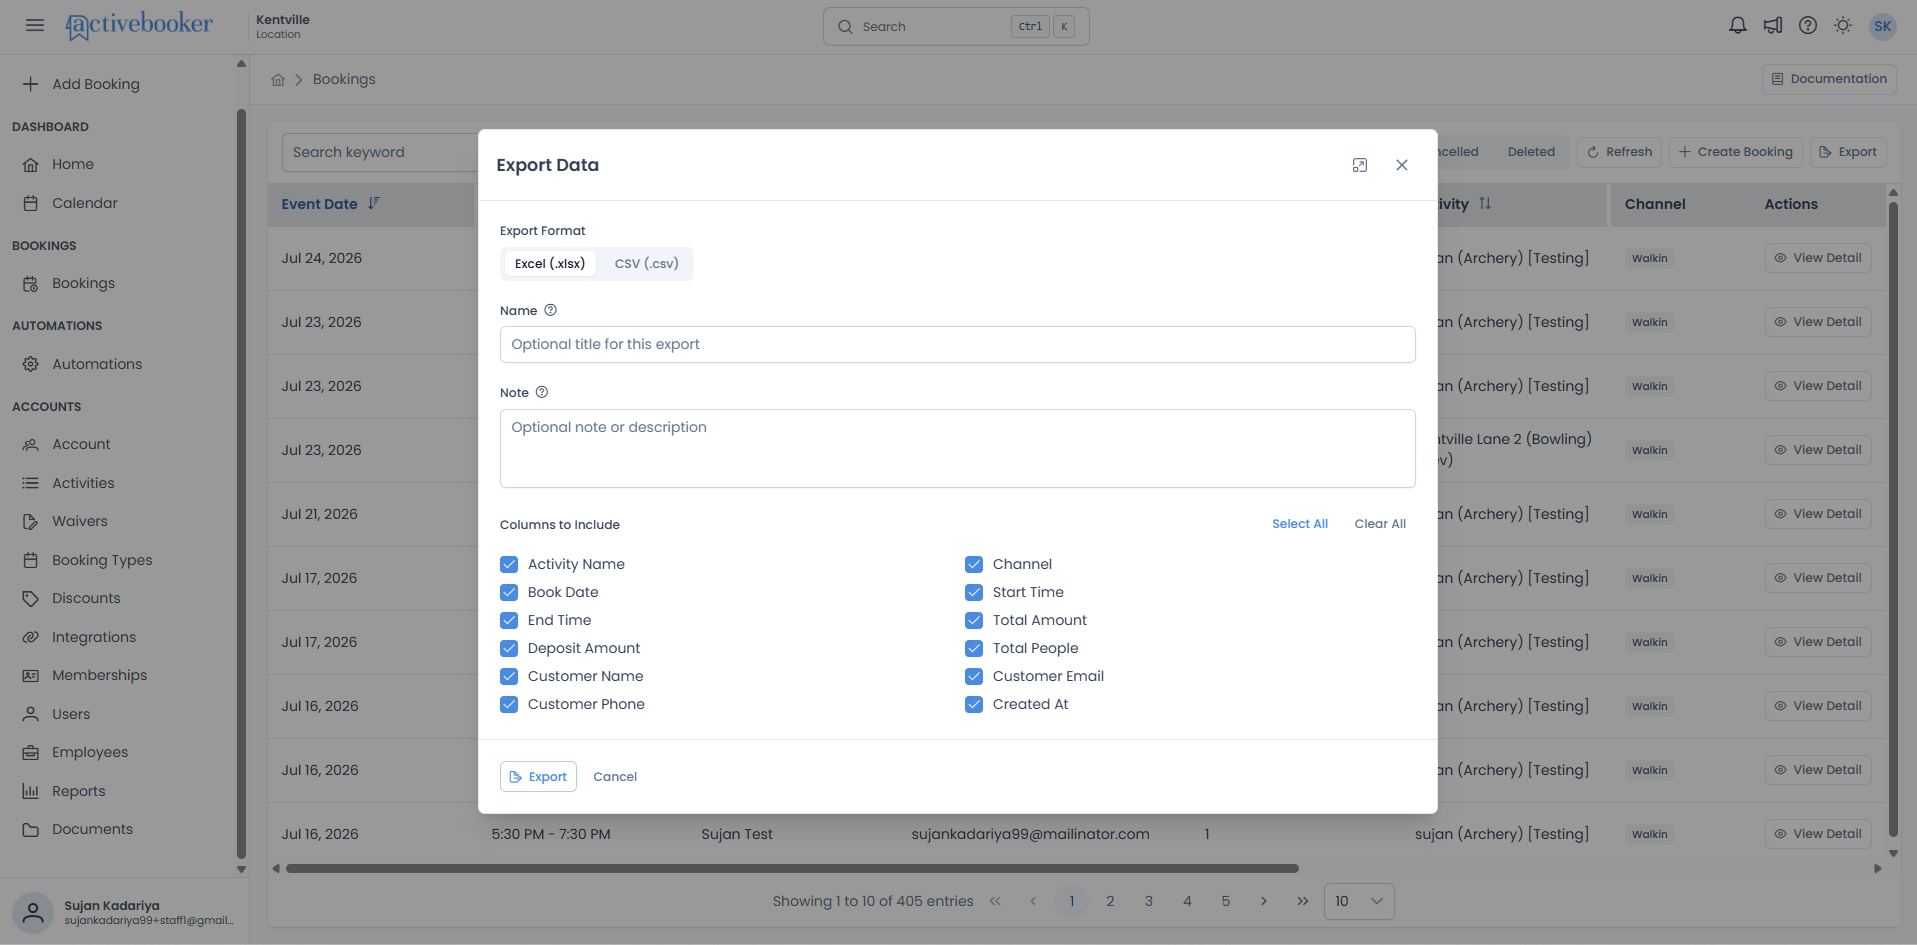Jump to last page double arrow
This screenshot has height=945, width=1917.
pyautogui.click(x=1303, y=901)
